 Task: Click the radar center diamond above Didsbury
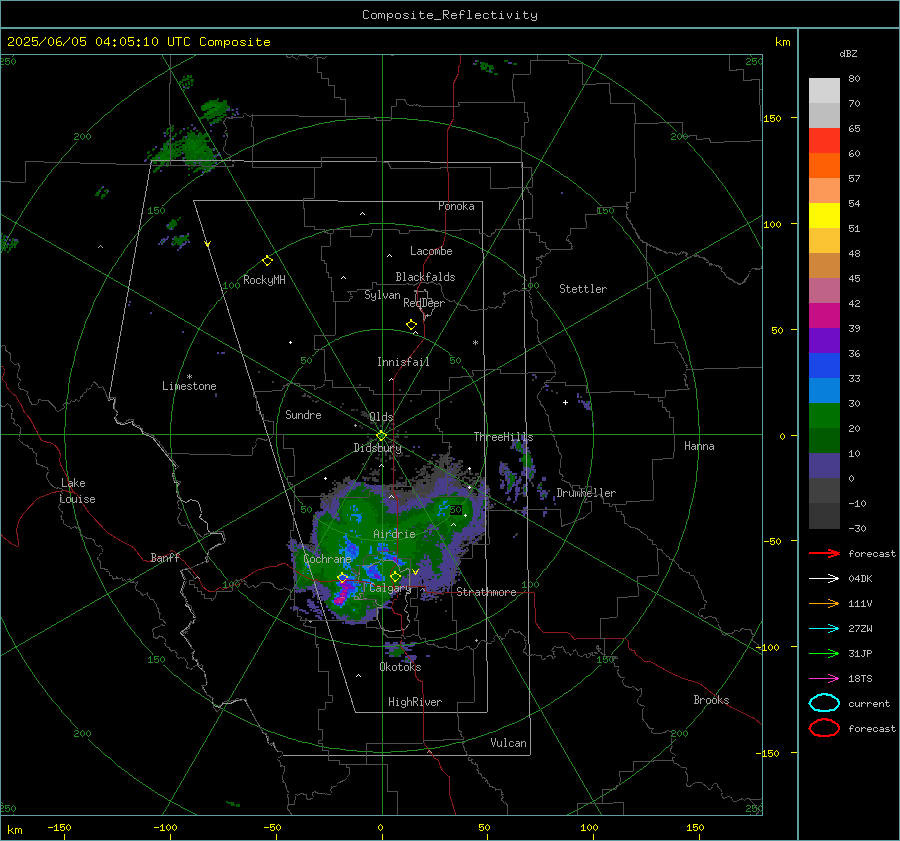(381, 436)
